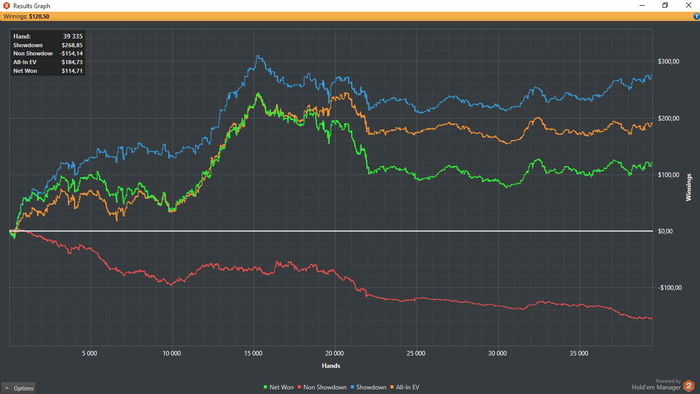
Task: Click the 20 000 hands axis label
Action: tap(334, 353)
